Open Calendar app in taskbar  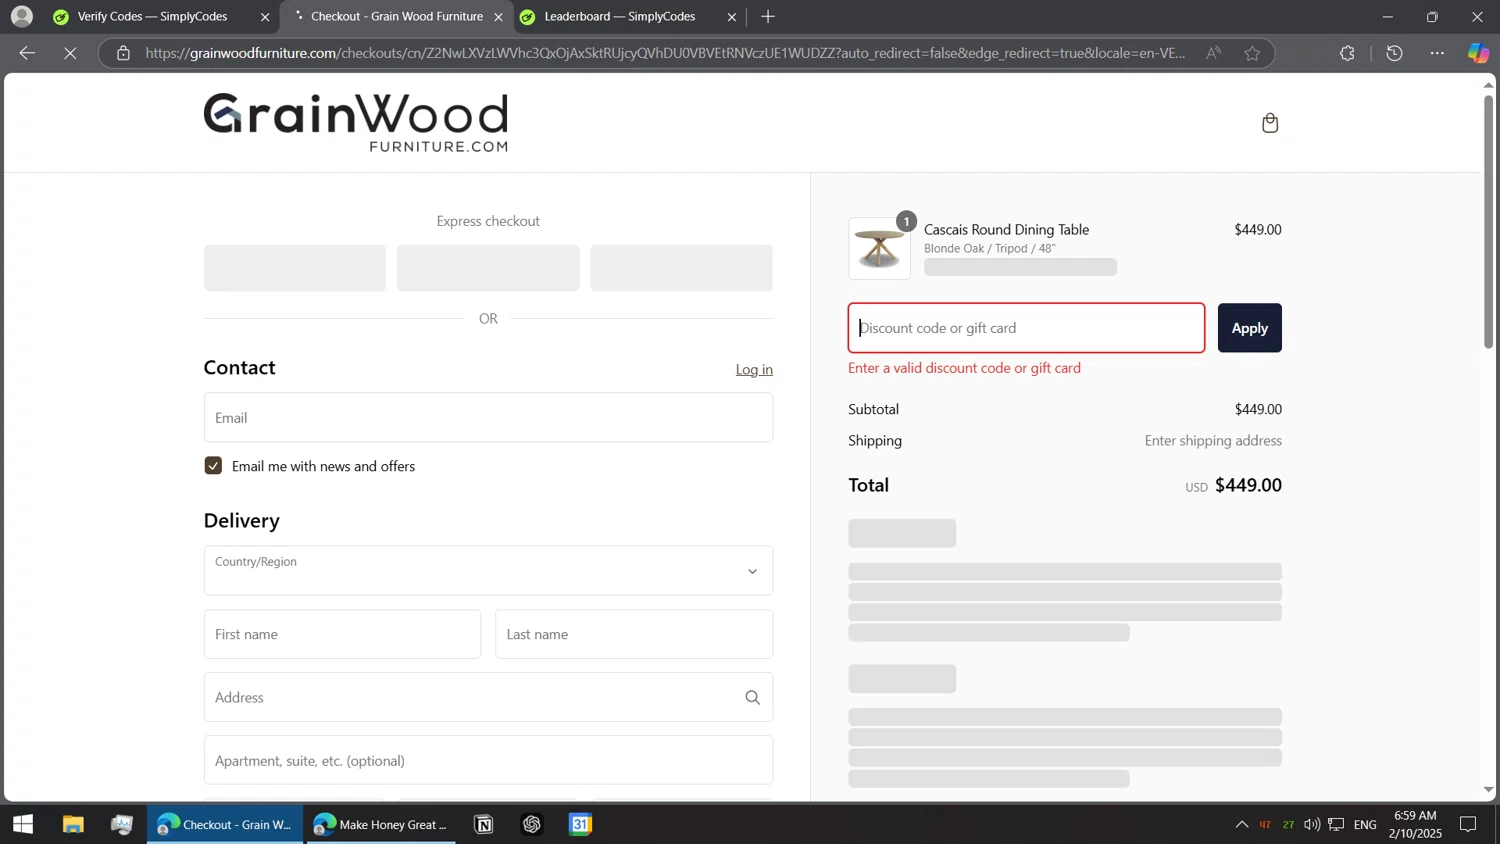(x=581, y=824)
